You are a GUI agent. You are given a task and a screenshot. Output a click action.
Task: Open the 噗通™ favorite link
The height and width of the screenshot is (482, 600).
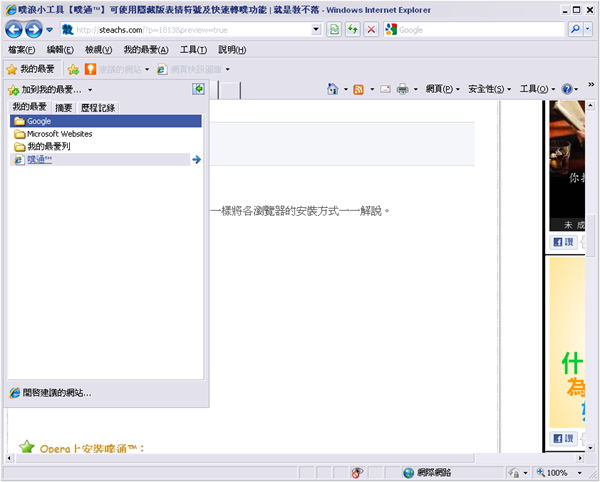click(42, 159)
